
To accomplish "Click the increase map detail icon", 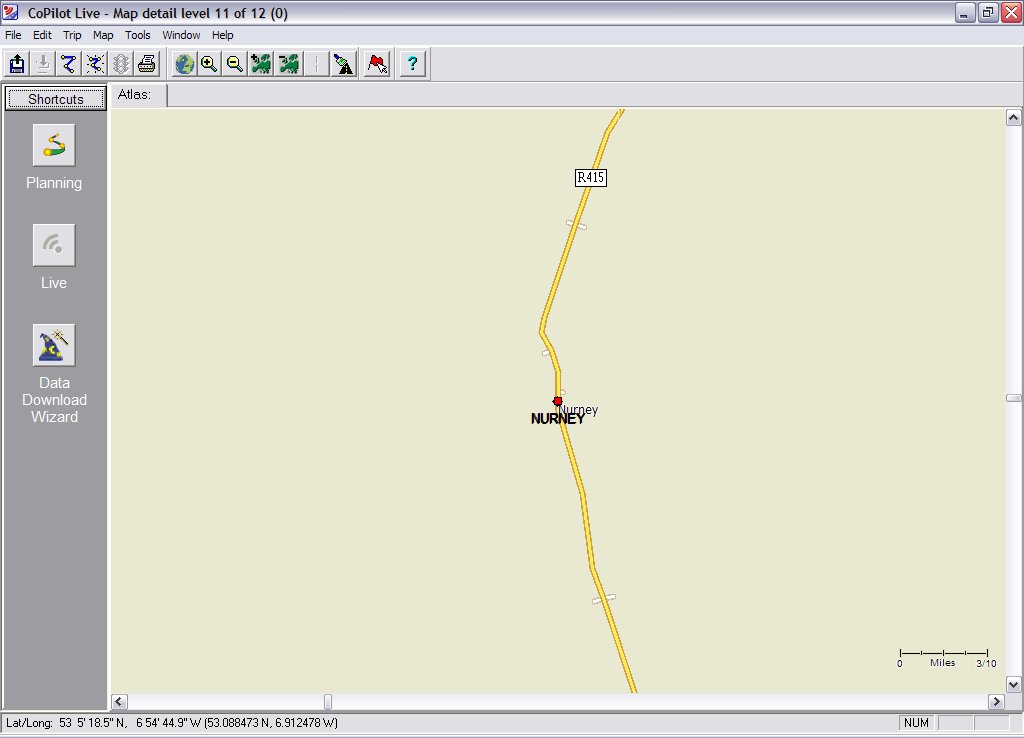I will (261, 64).
